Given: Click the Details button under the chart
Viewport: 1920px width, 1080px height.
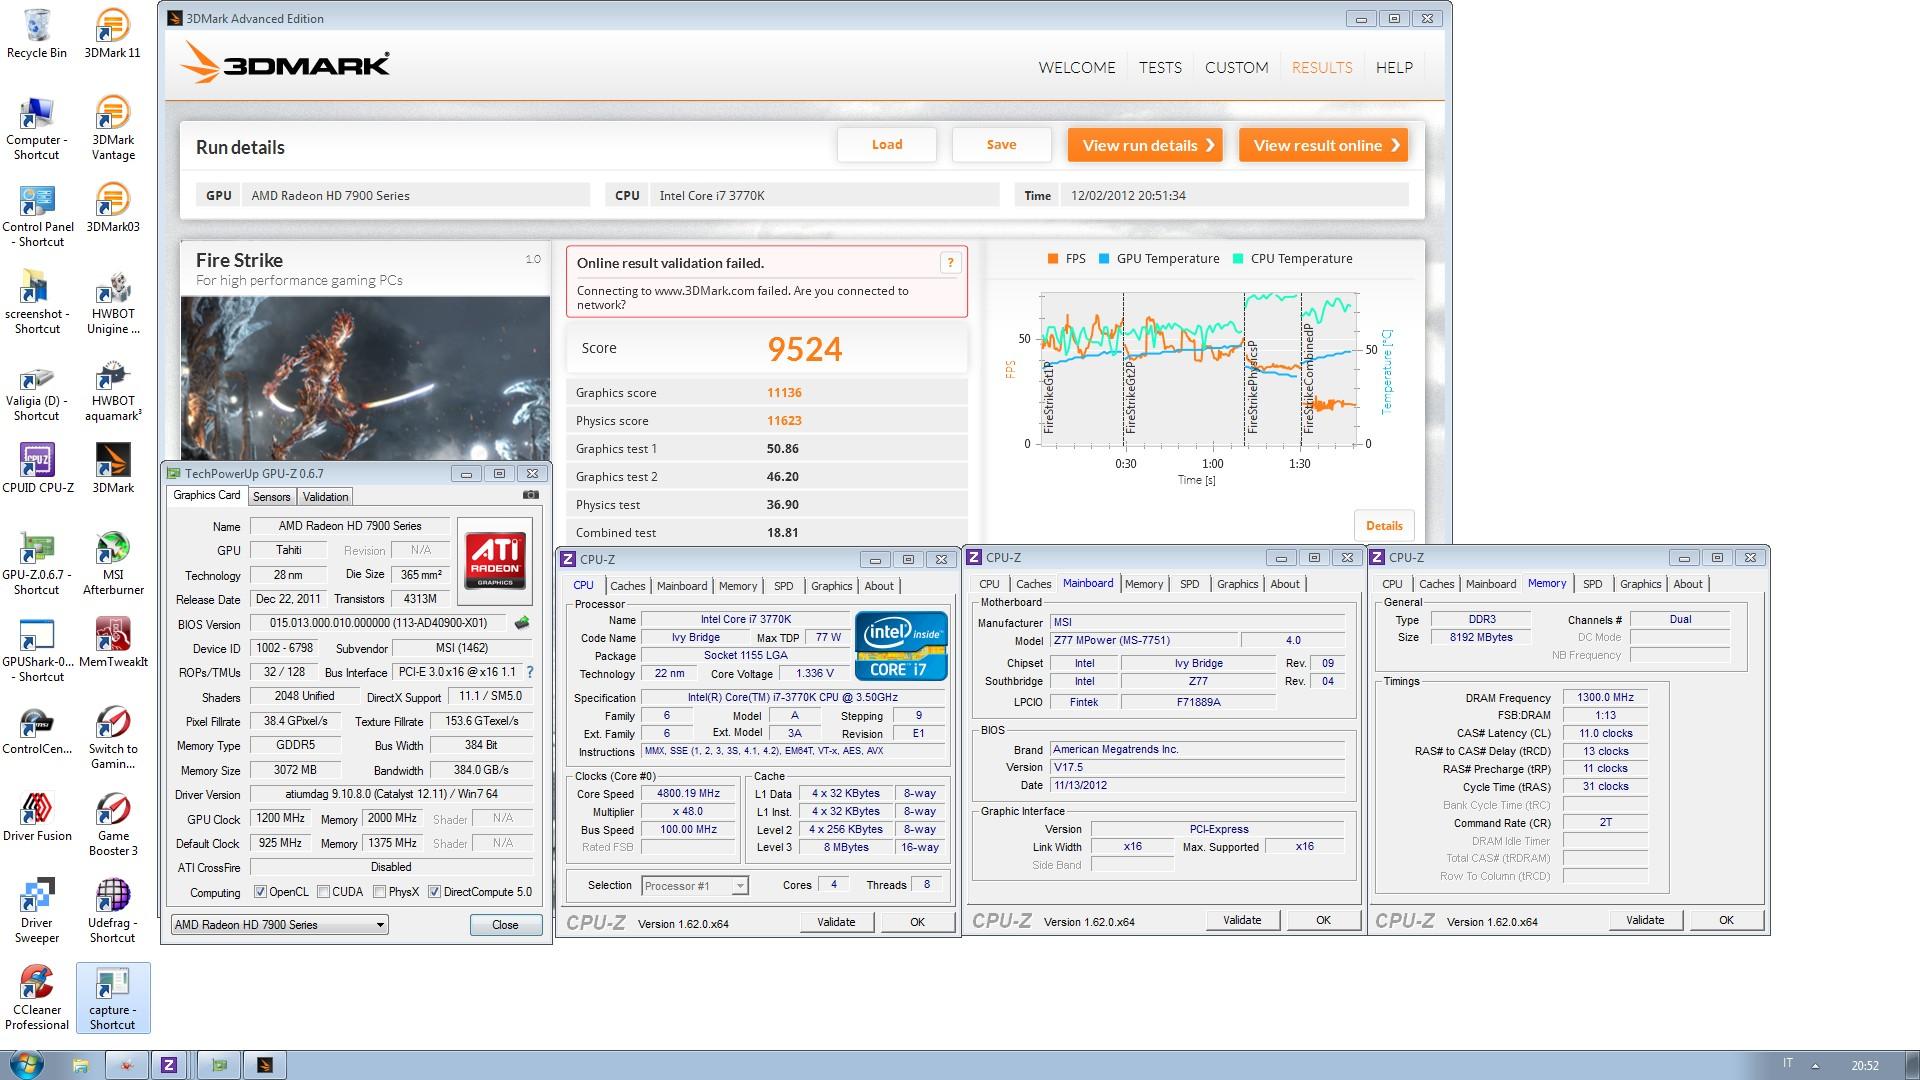Looking at the screenshot, I should (x=1384, y=526).
